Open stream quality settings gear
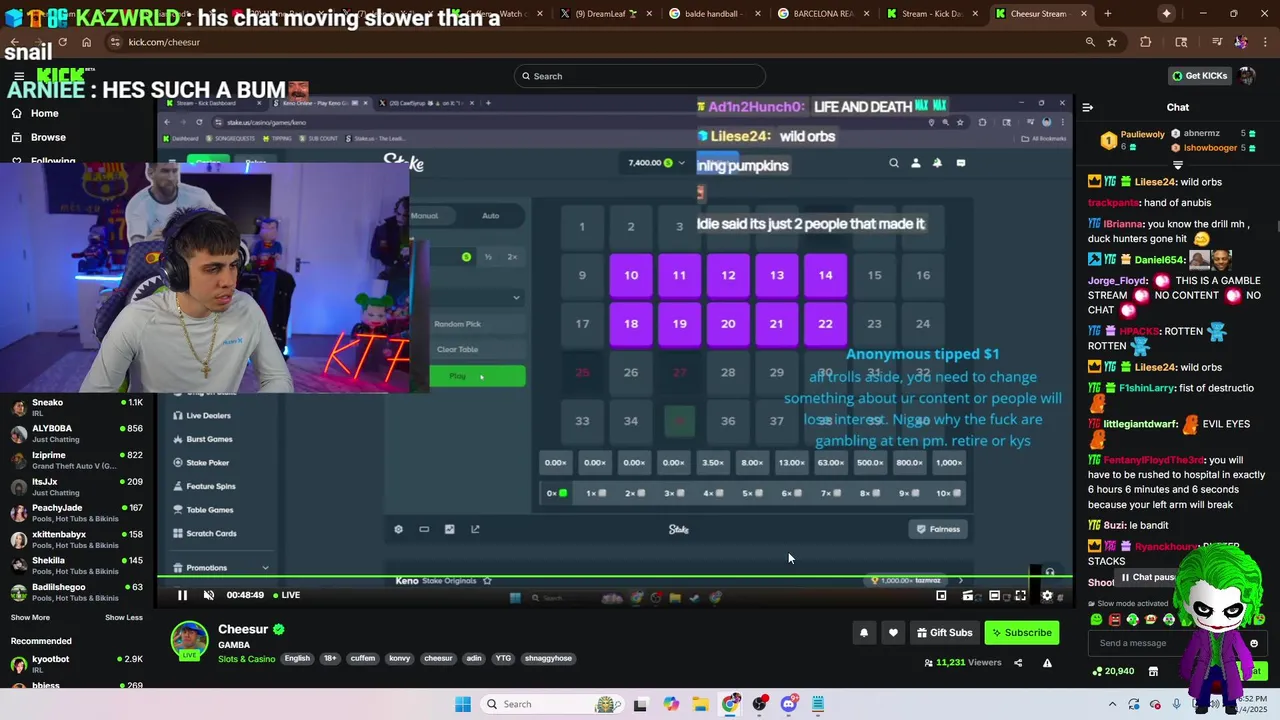Screen dimensions: 1280x720 [x=1047, y=595]
